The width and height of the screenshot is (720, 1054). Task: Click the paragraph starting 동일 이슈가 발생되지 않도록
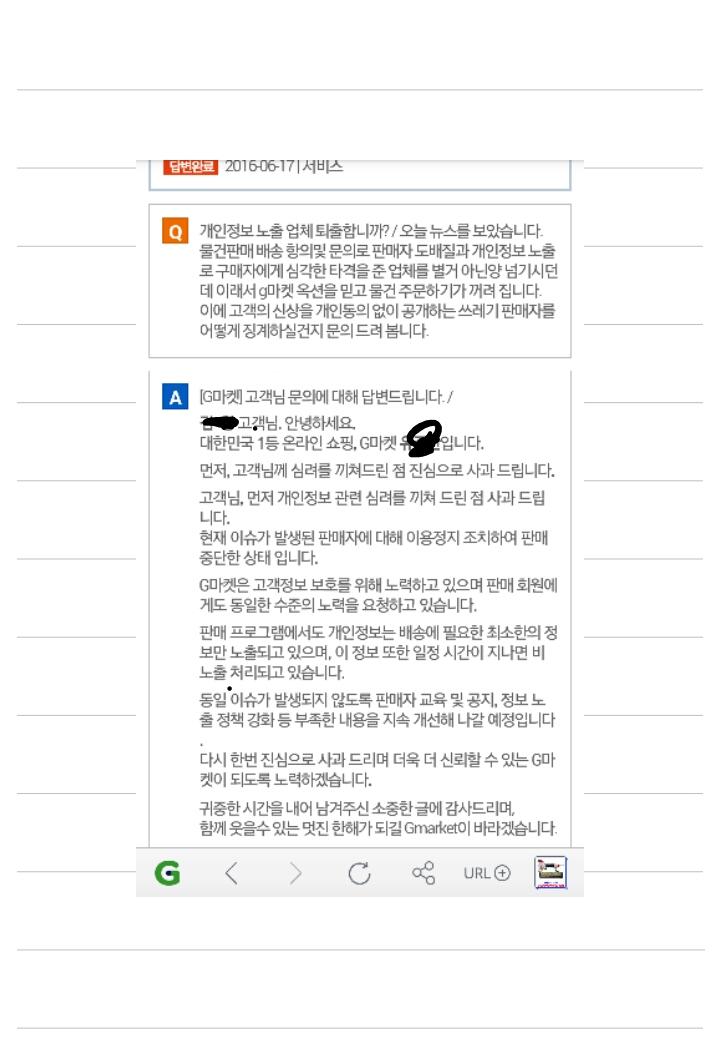click(377, 710)
